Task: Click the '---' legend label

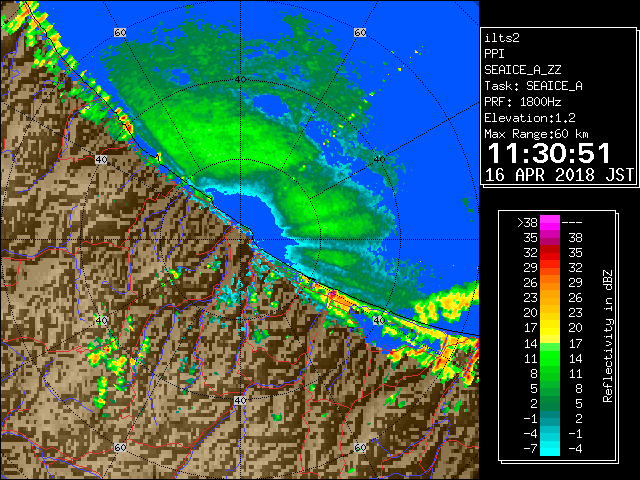Action: point(572,222)
